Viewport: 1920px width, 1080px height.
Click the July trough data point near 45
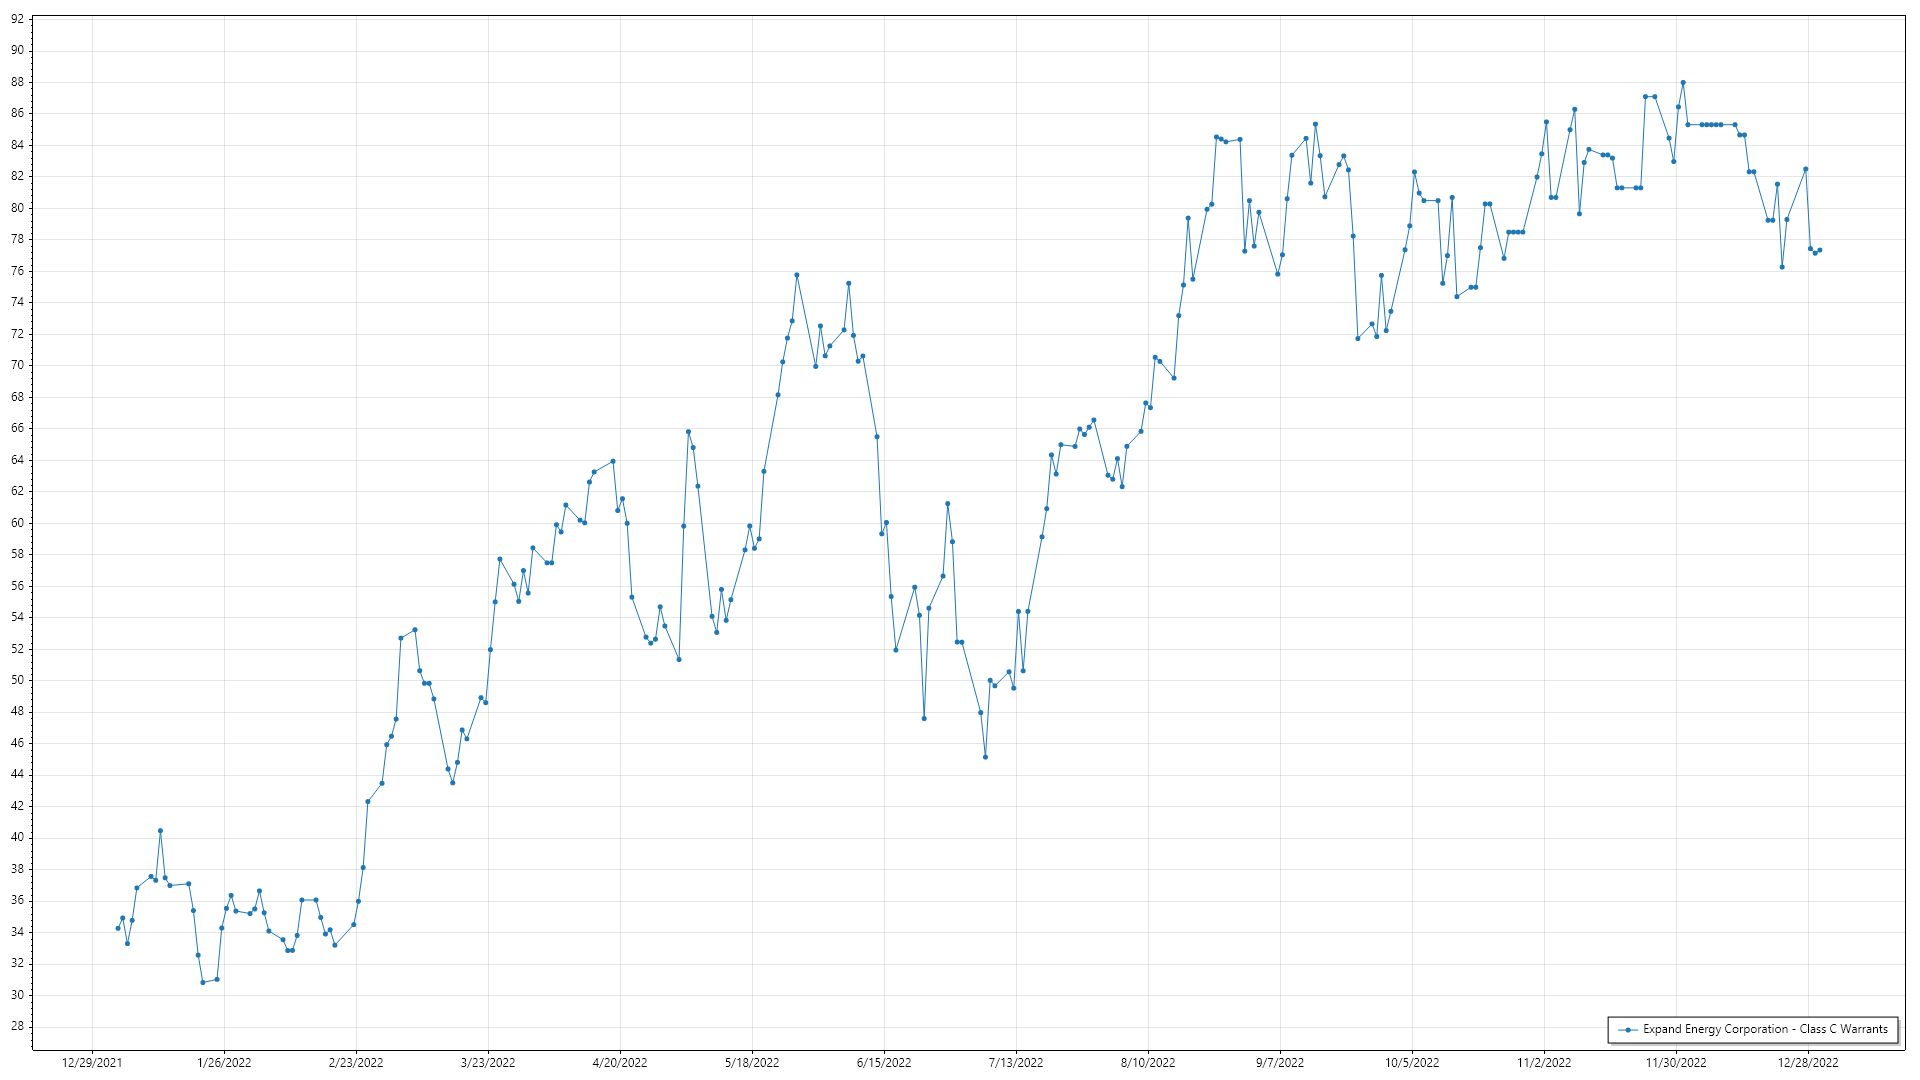(985, 757)
